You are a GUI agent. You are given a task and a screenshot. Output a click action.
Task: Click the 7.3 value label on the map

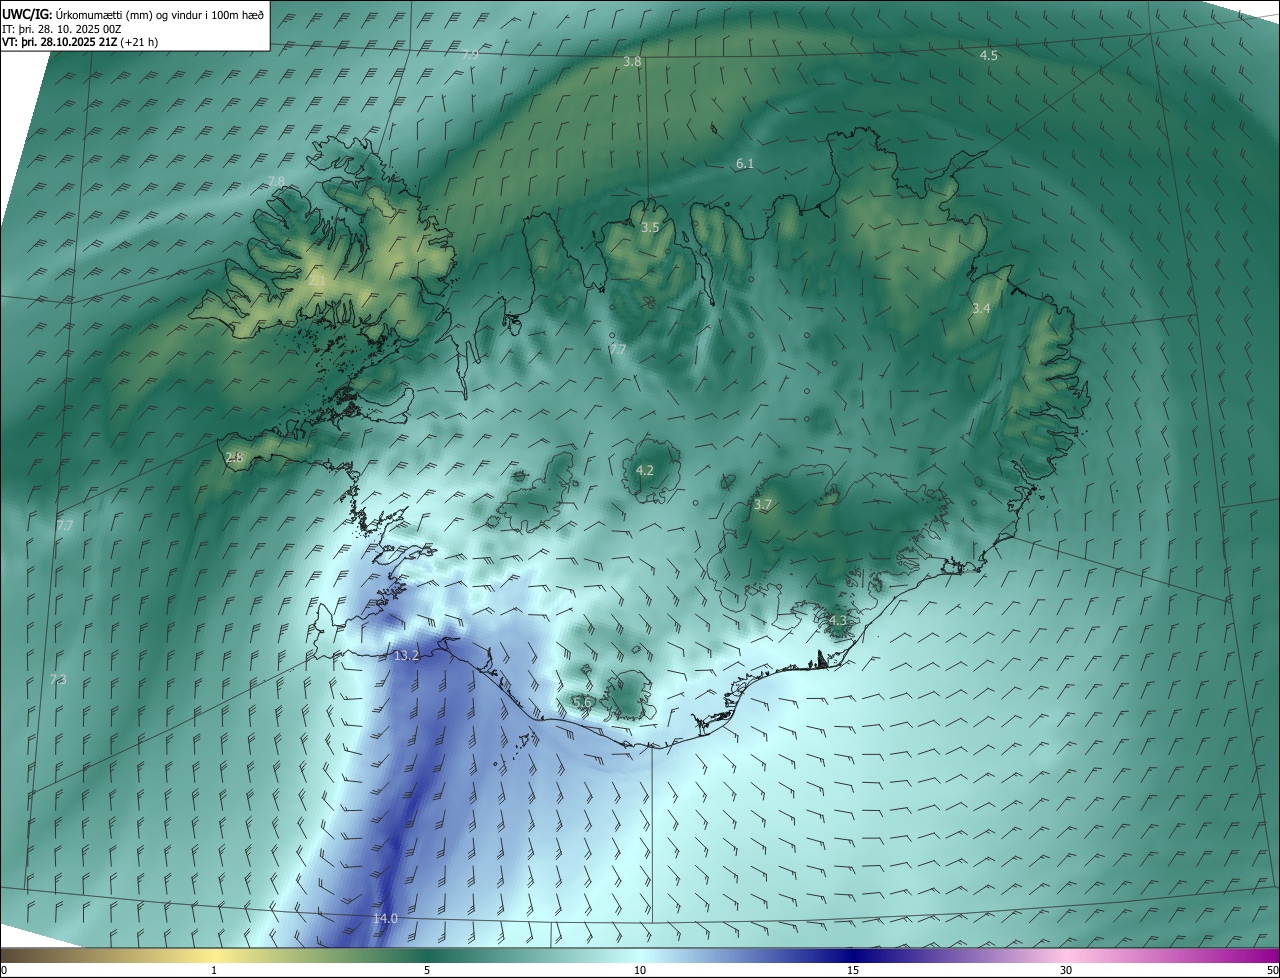coord(58,680)
